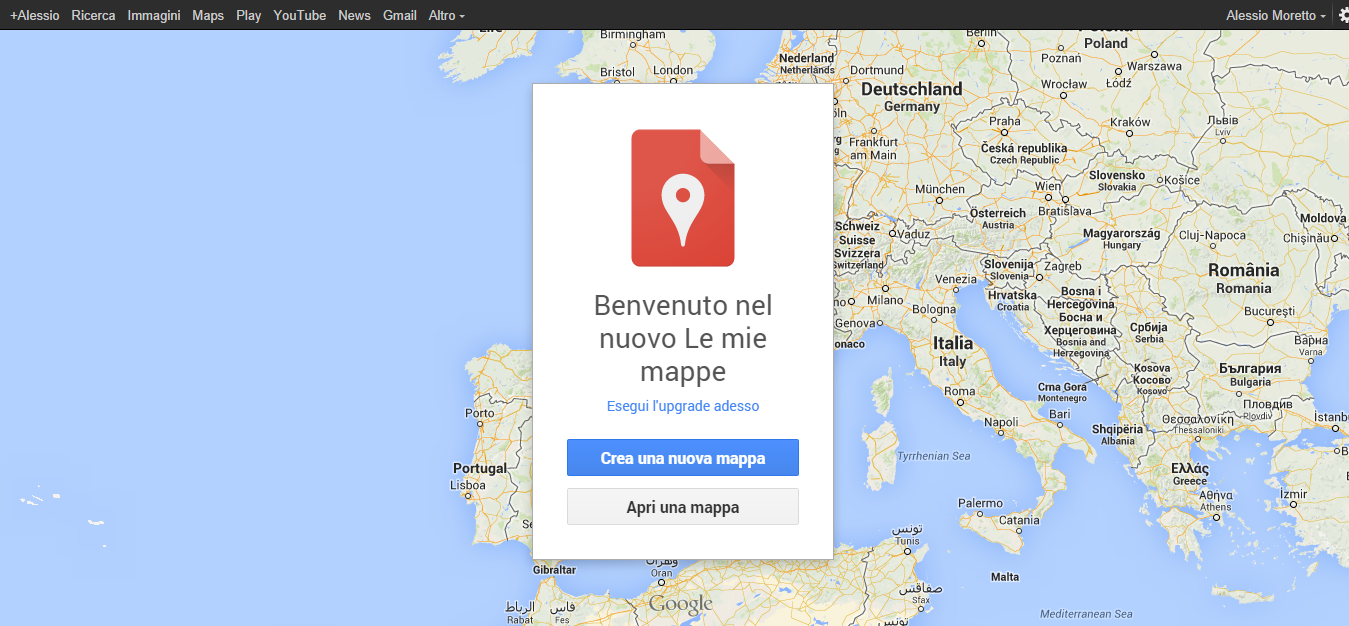The width and height of the screenshot is (1349, 626).
Task: Click the Warszawa city label
Action: (x=1153, y=66)
